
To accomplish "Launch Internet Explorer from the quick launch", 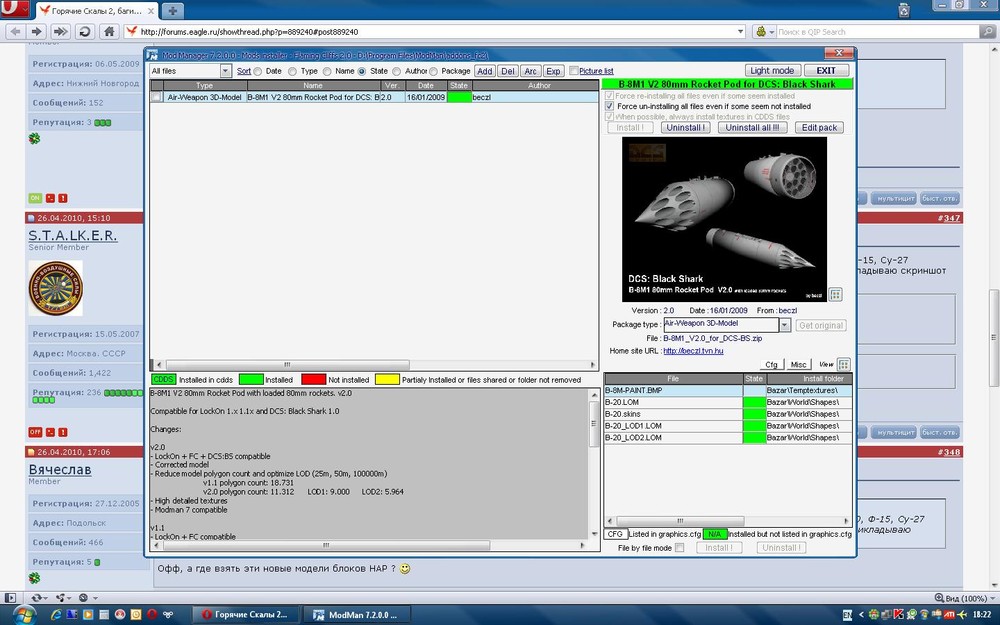I will pyautogui.click(x=55, y=615).
